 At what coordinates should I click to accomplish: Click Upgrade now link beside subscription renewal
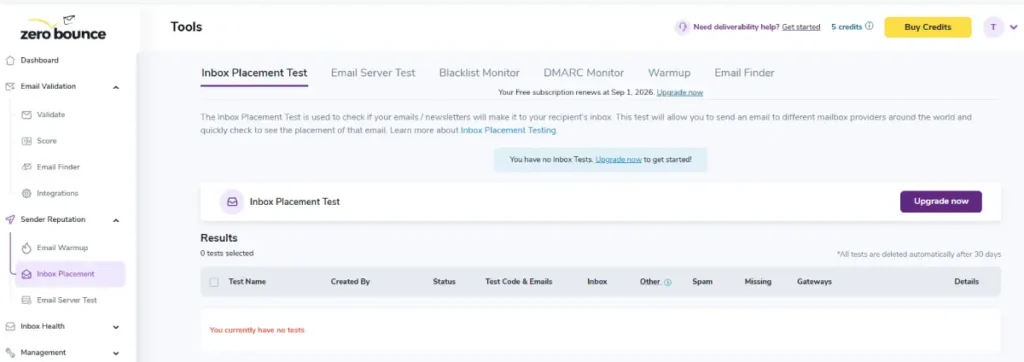(680, 93)
